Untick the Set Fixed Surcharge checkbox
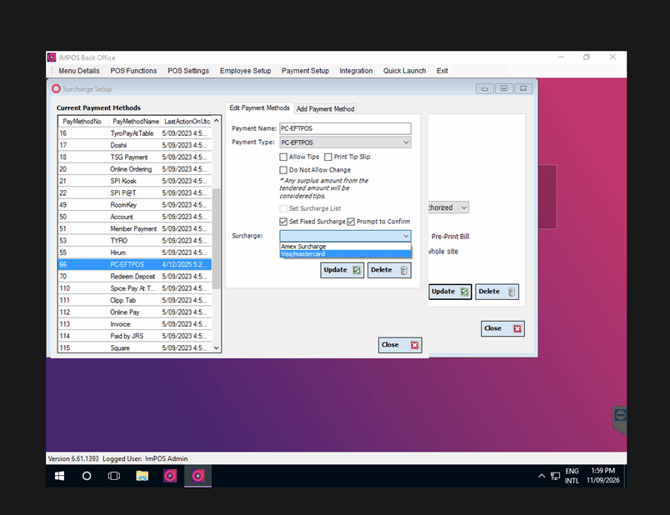The width and height of the screenshot is (670, 515). [x=283, y=221]
